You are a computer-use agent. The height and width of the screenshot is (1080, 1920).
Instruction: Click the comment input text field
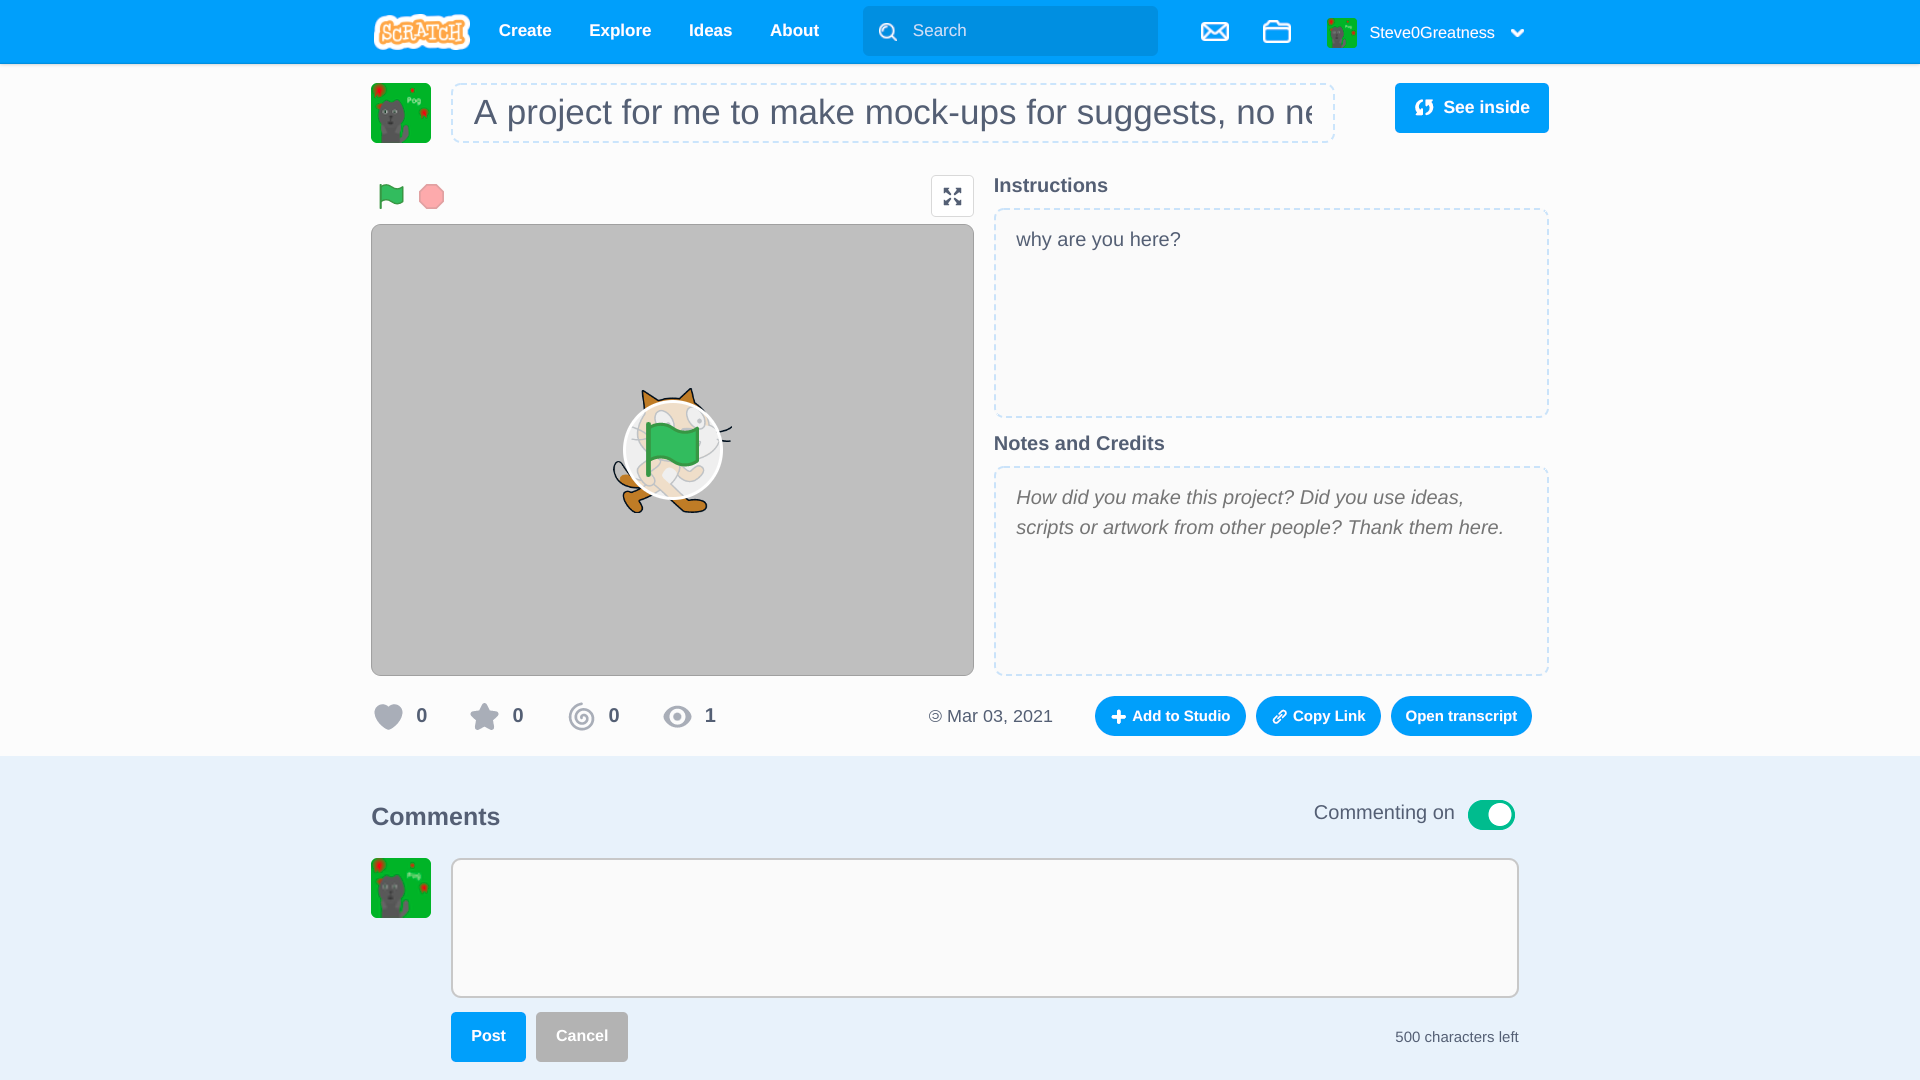click(x=985, y=927)
